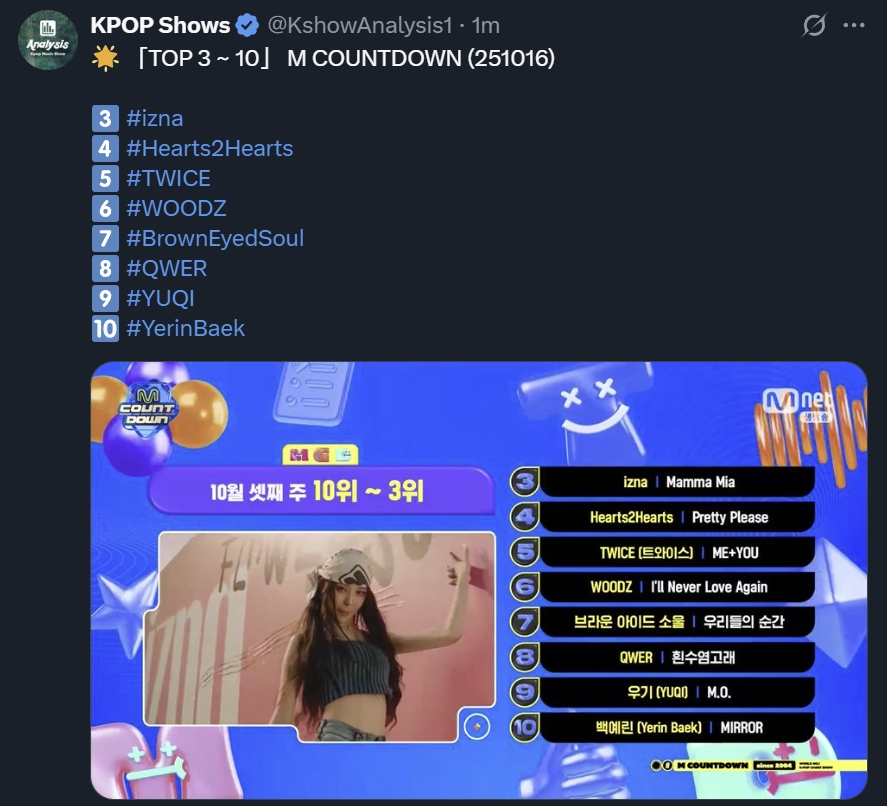Open the #Hearts2Hearts hashtag
This screenshot has height=806, width=887.
[x=210, y=149]
